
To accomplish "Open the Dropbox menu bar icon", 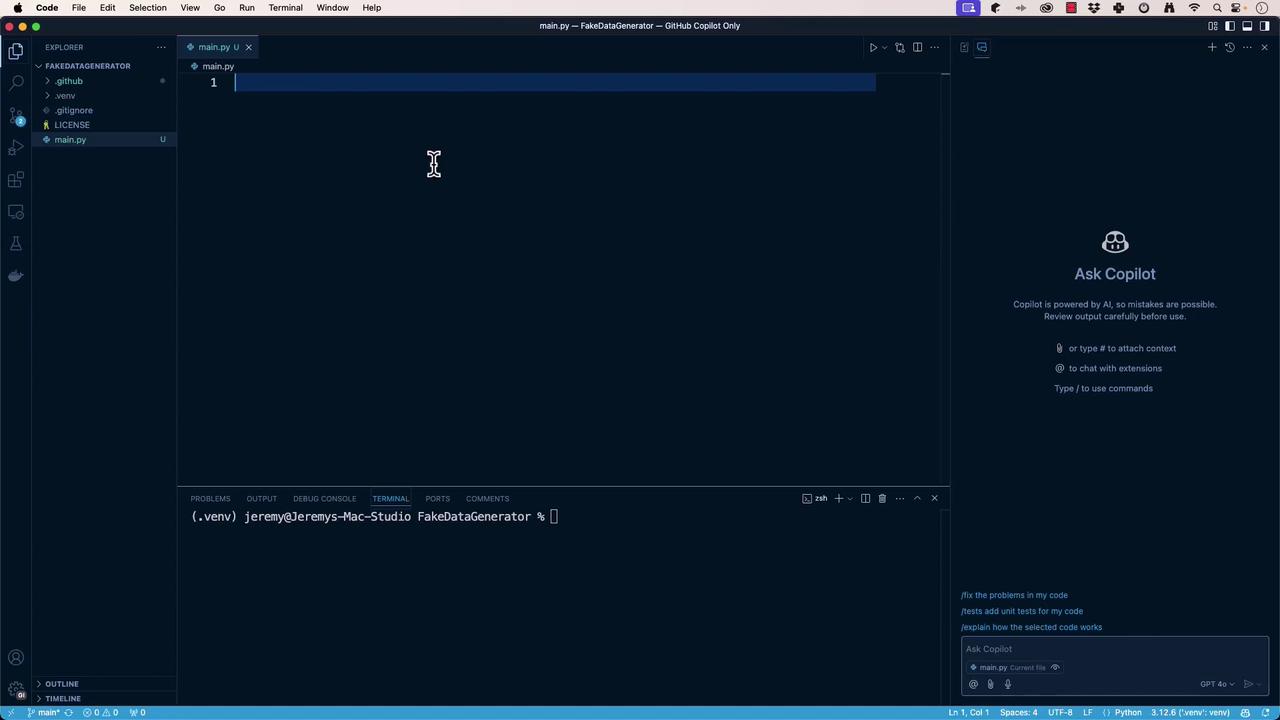I will coord(1094,8).
